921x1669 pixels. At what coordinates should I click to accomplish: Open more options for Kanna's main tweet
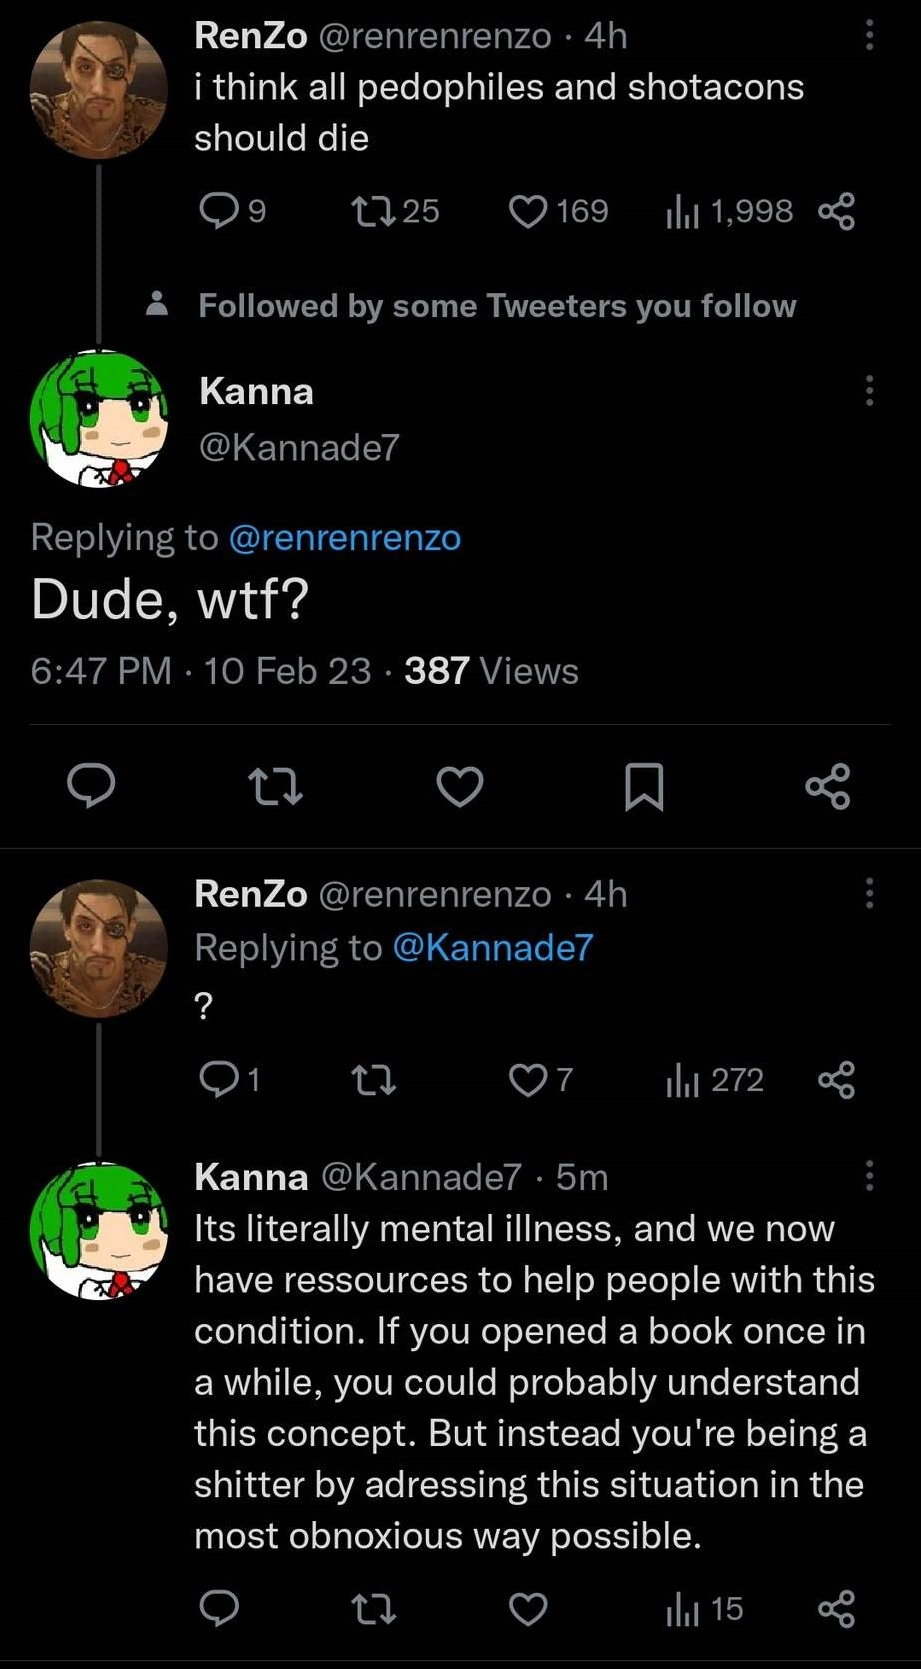click(x=869, y=391)
